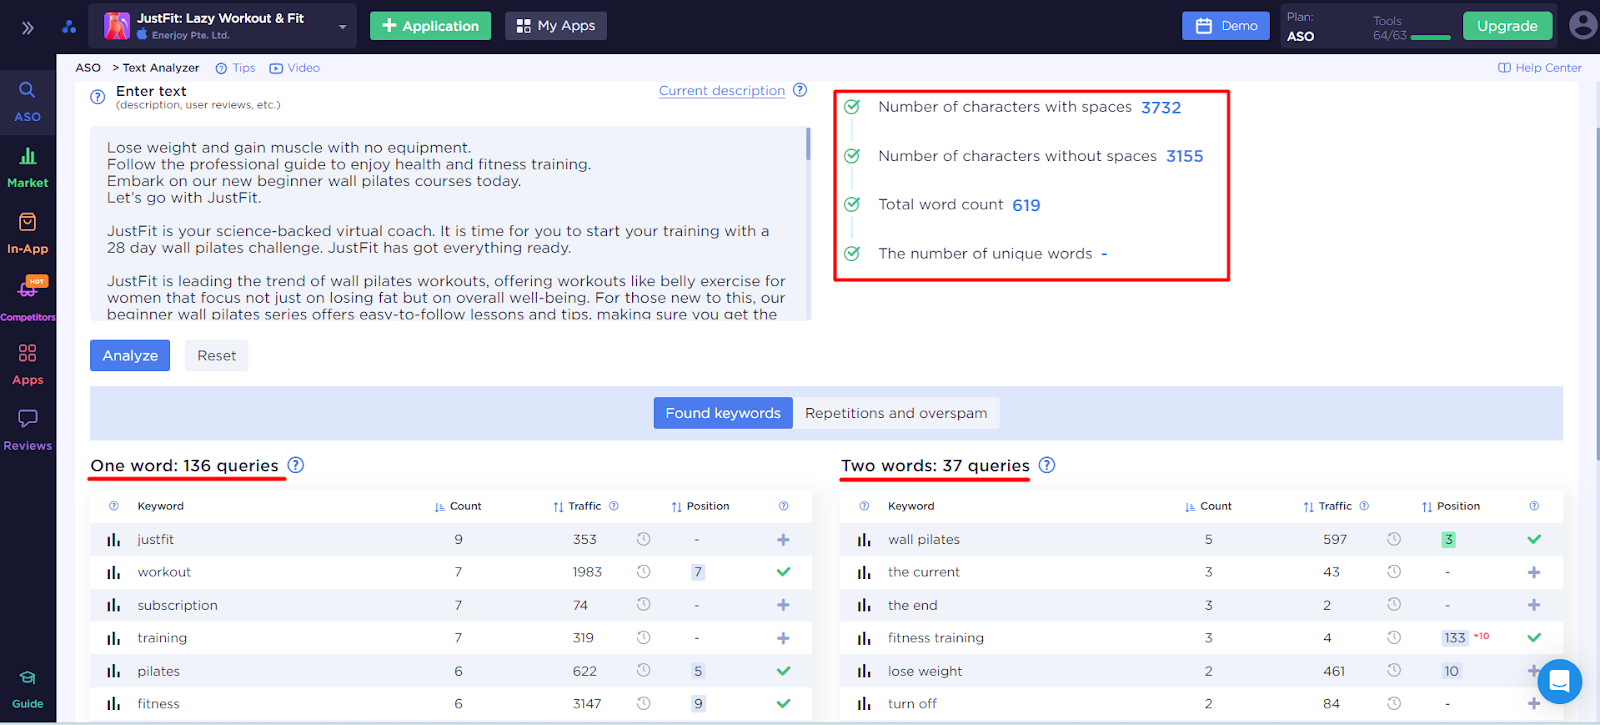Show help for Two words queries
This screenshot has width=1600, height=725.
[1047, 465]
